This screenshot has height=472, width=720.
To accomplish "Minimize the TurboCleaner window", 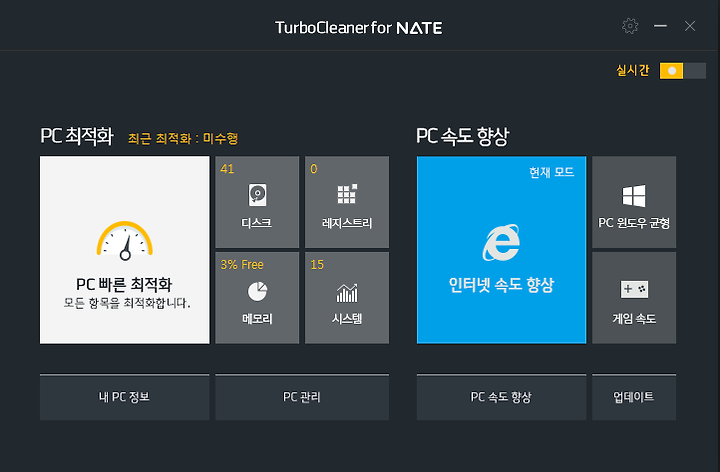I will [x=660, y=26].
